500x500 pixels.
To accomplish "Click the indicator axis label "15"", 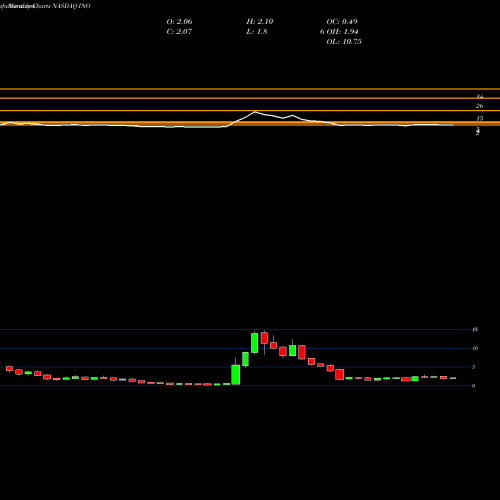I will tap(480, 118).
